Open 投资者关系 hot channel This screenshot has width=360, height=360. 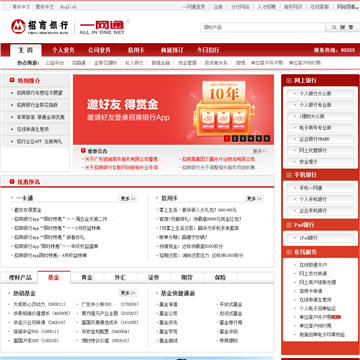pyautogui.click(x=216, y=63)
